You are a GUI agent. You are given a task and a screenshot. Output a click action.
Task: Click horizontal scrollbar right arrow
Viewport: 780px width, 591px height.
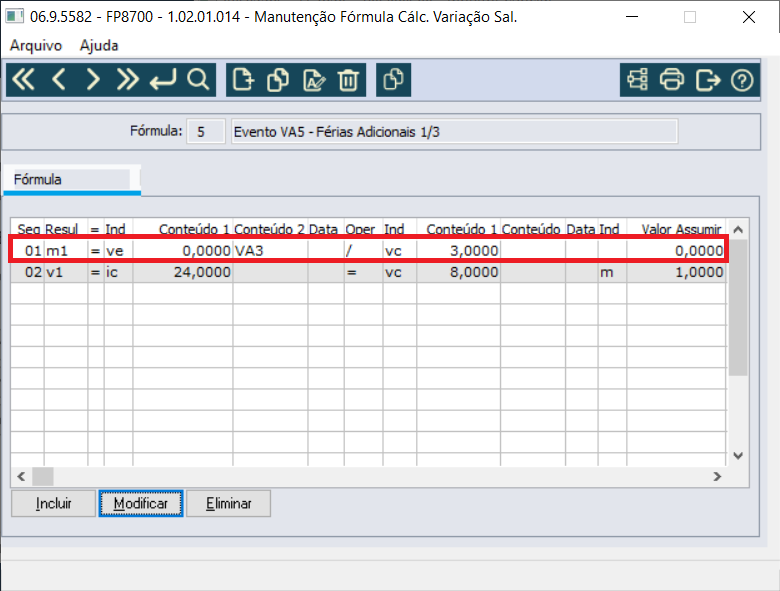(x=717, y=477)
